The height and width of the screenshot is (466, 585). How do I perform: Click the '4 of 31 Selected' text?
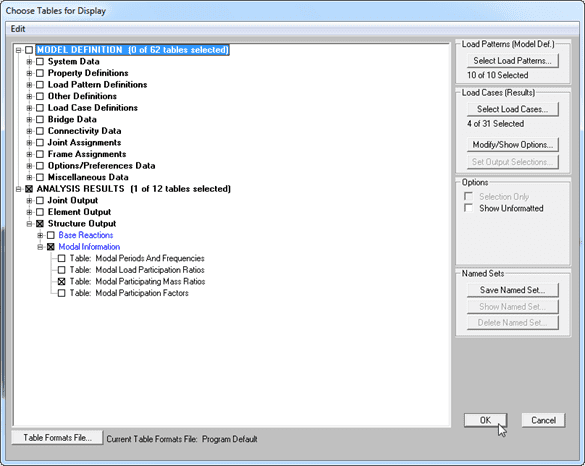tap(495, 123)
